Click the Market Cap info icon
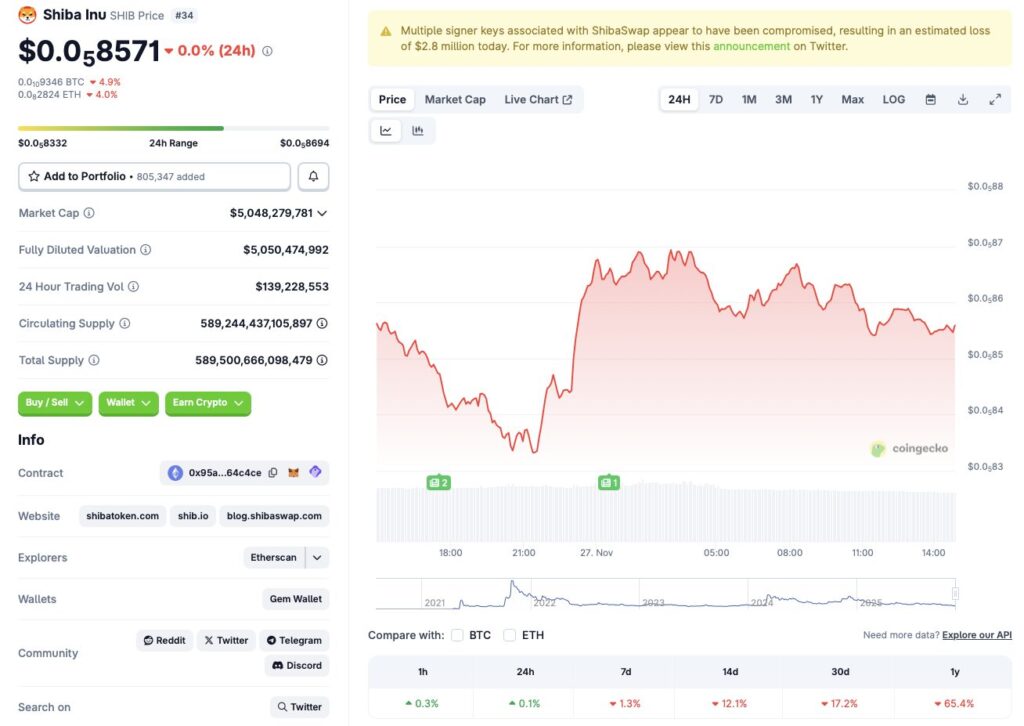The width and height of the screenshot is (1024, 726). [89, 213]
